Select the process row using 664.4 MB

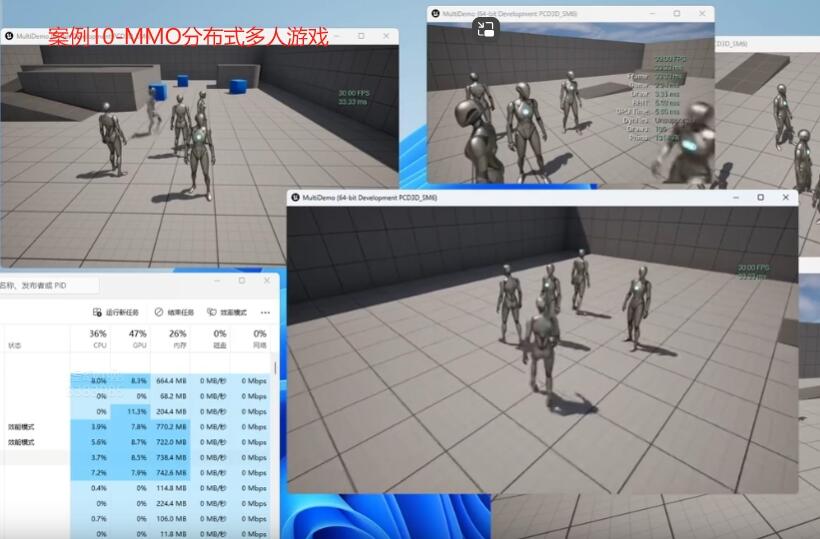(x=135, y=381)
